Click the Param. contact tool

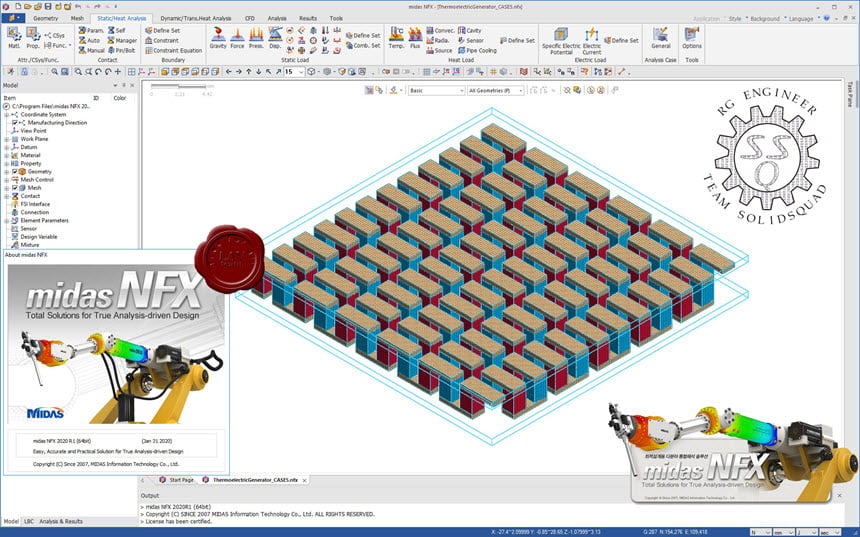coord(91,31)
